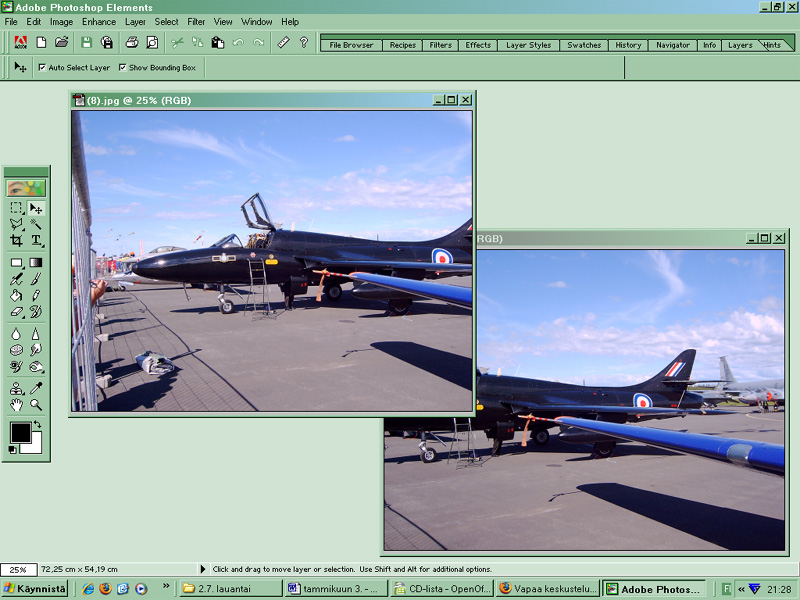Screen dimensions: 800x600
Task: Click the swap colors arrow icon
Action: pyautogui.click(x=37, y=424)
